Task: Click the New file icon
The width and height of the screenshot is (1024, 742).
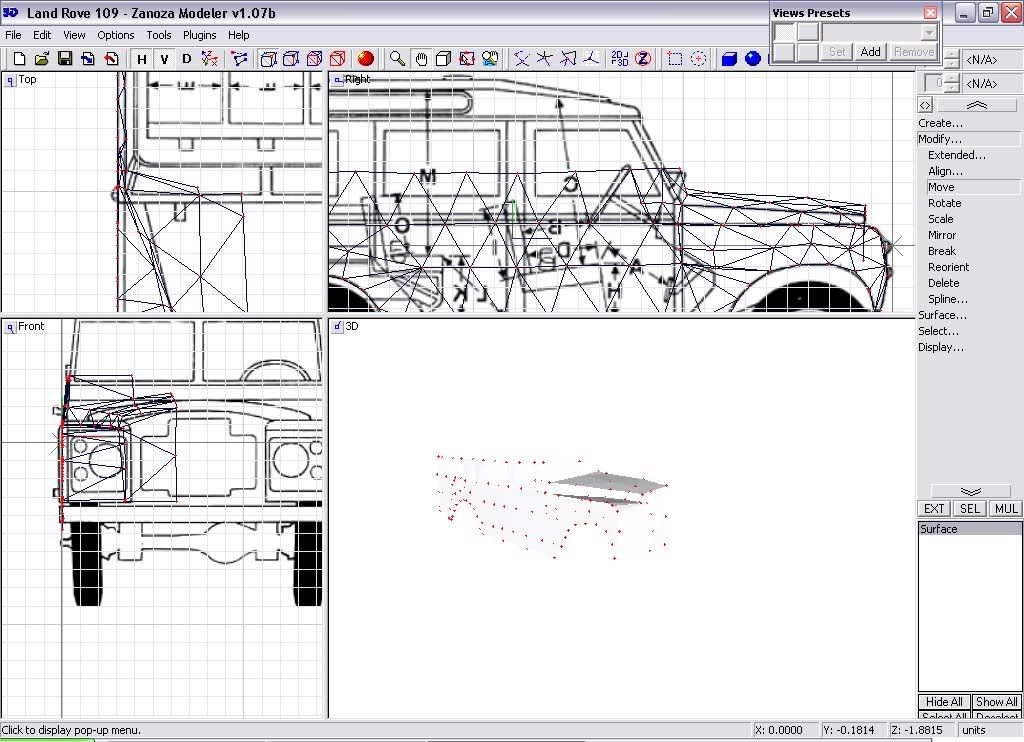Action: point(19,59)
